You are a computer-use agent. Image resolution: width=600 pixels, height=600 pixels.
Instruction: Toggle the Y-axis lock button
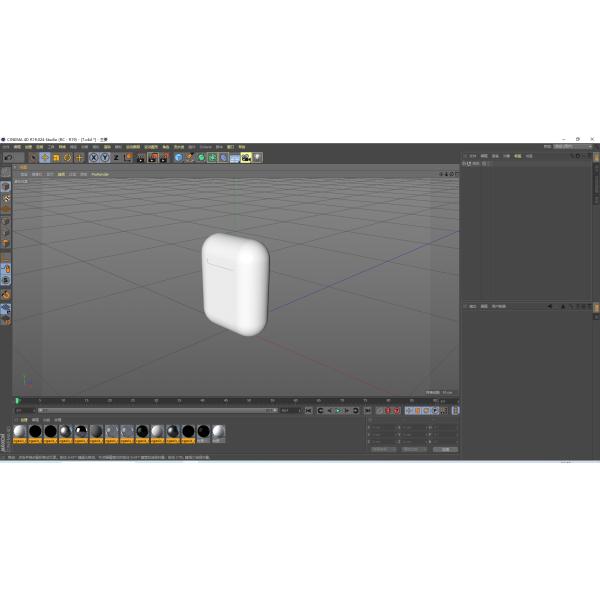(105, 158)
